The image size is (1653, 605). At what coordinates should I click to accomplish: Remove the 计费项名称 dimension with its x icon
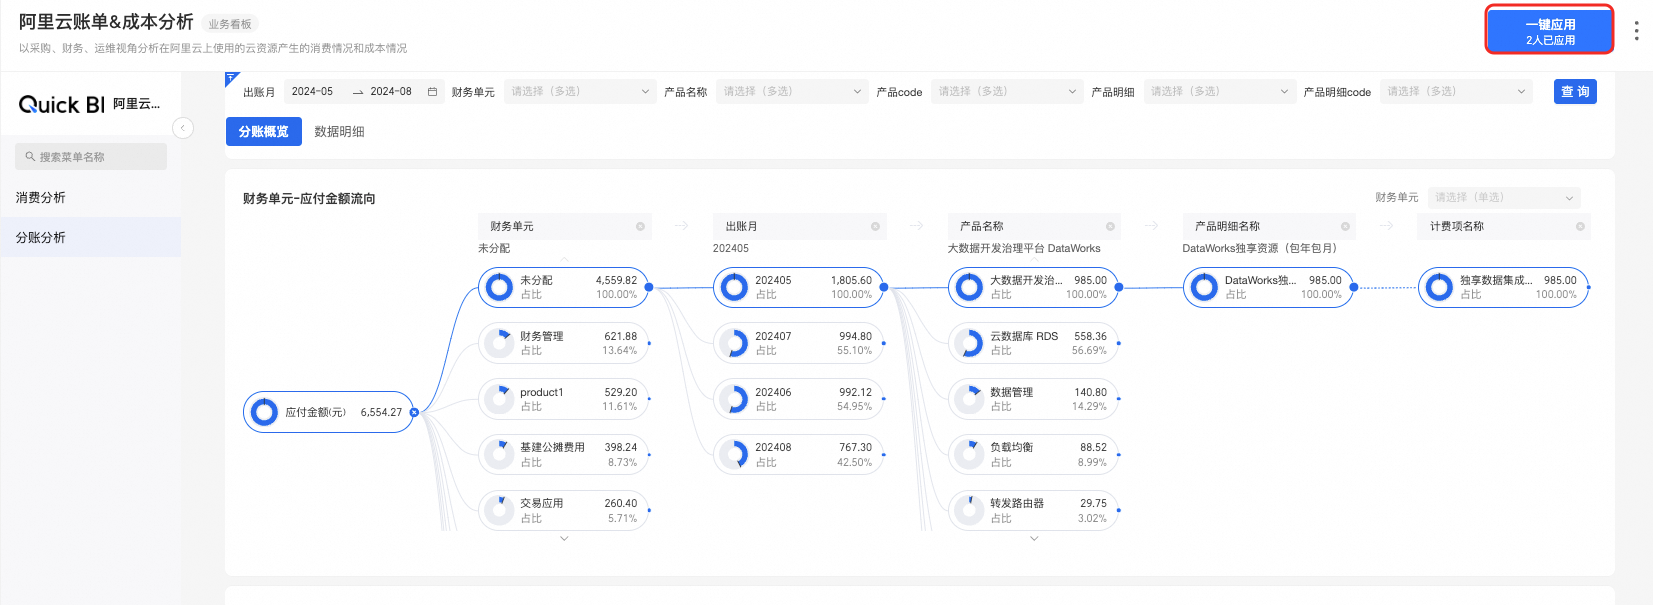coord(1580,226)
